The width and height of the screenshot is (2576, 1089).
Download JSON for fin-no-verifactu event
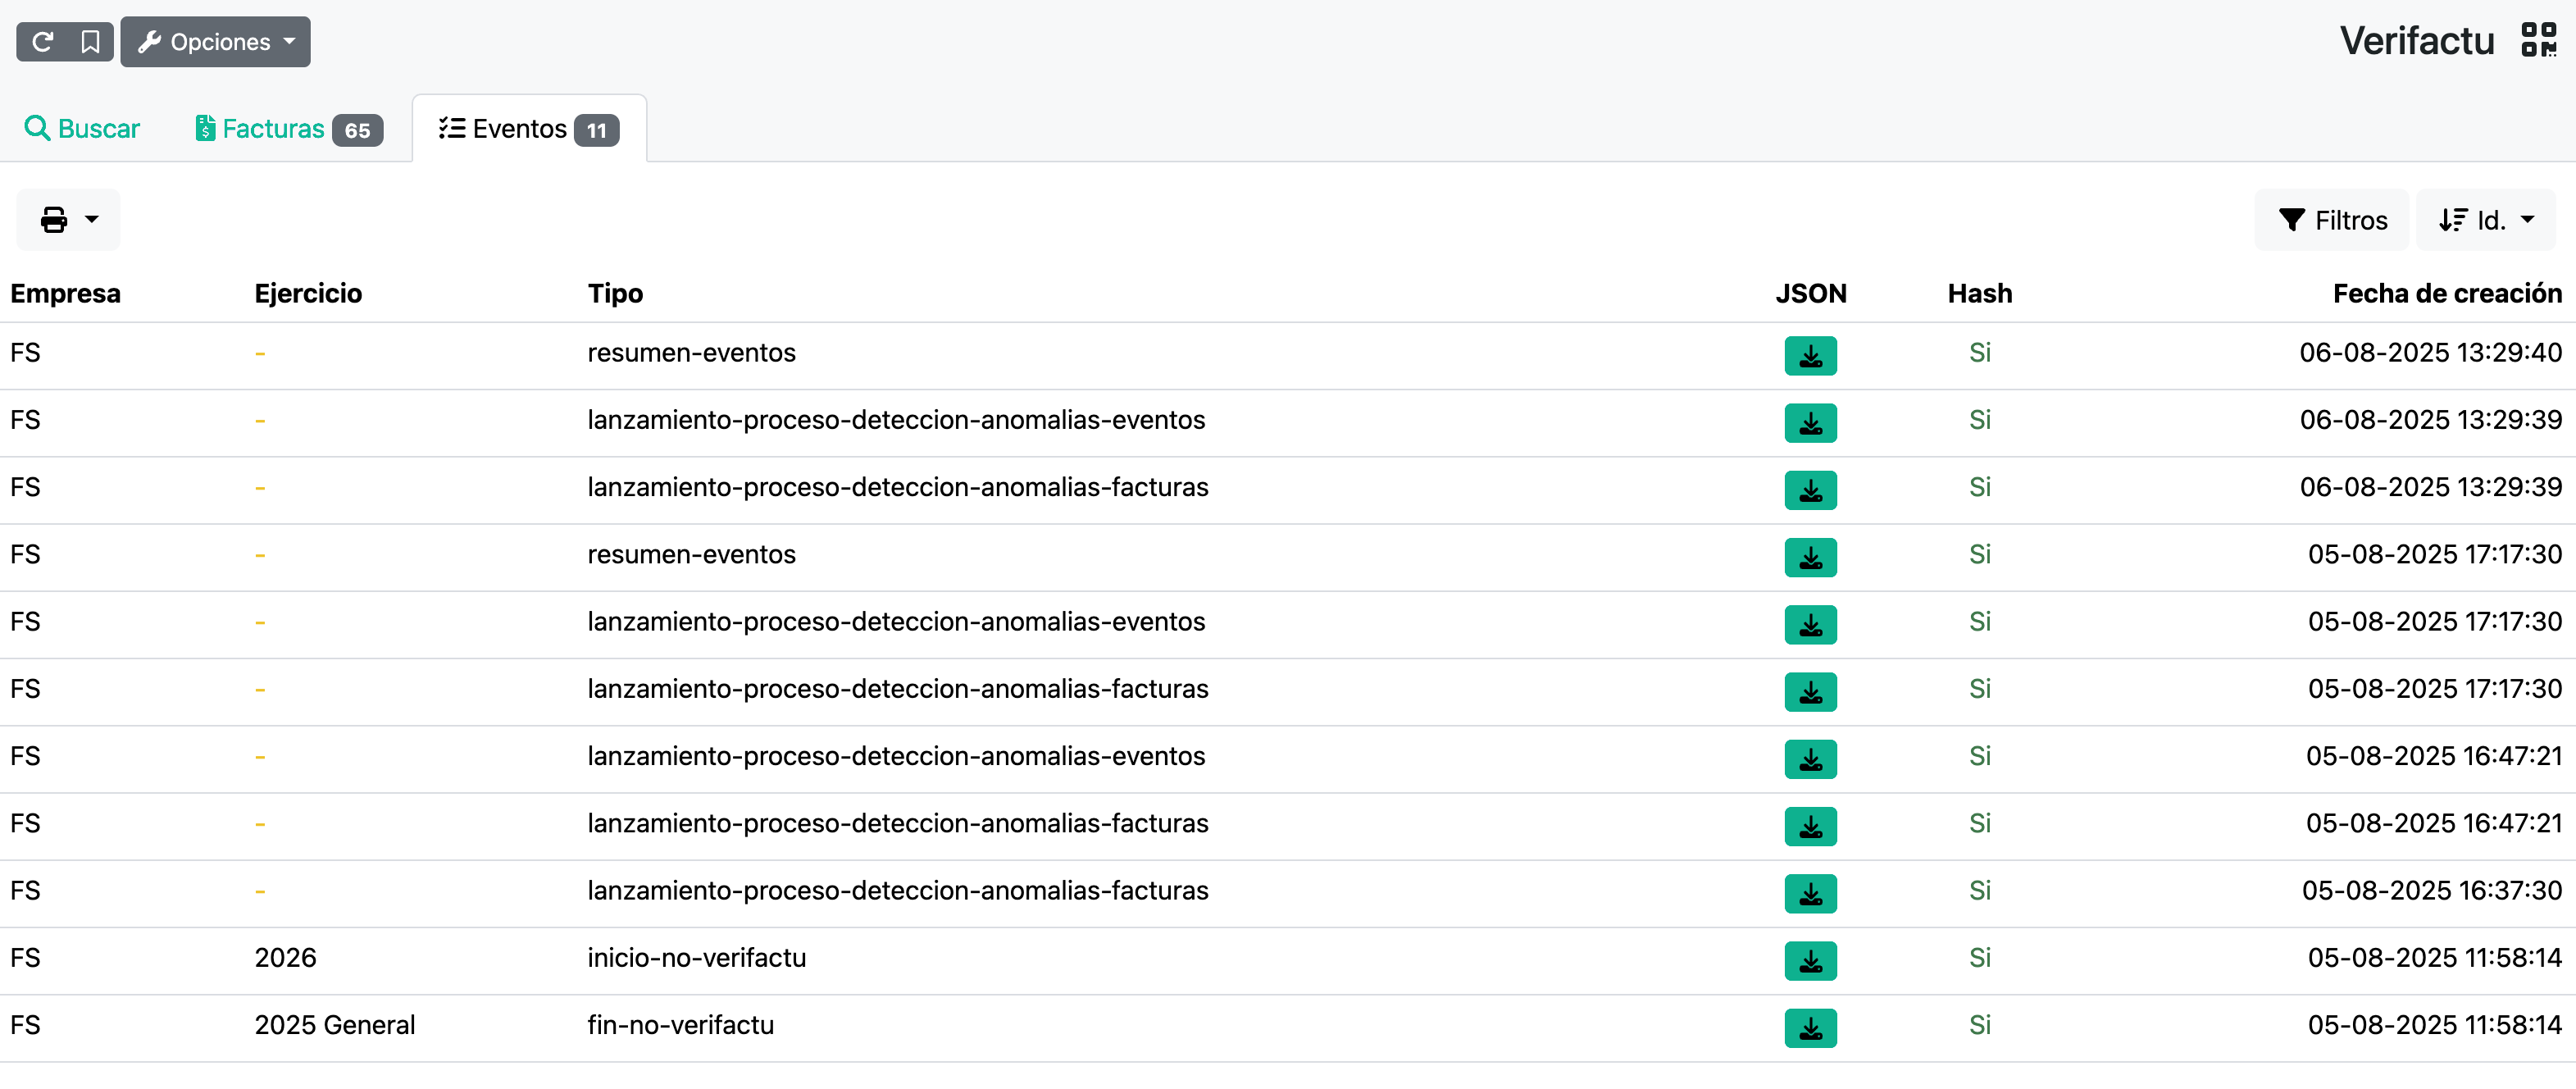[1810, 1027]
